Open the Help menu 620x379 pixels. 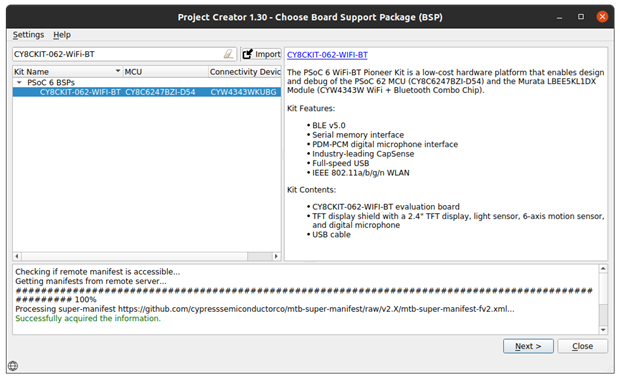pyautogui.click(x=62, y=35)
